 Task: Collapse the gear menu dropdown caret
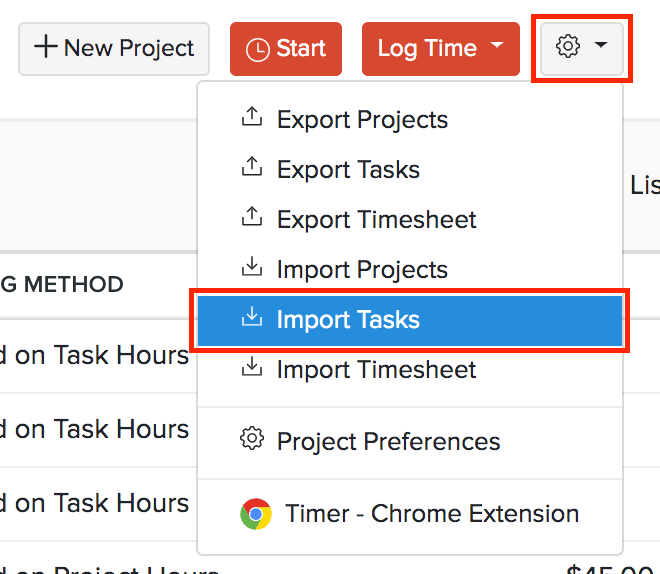tap(600, 47)
